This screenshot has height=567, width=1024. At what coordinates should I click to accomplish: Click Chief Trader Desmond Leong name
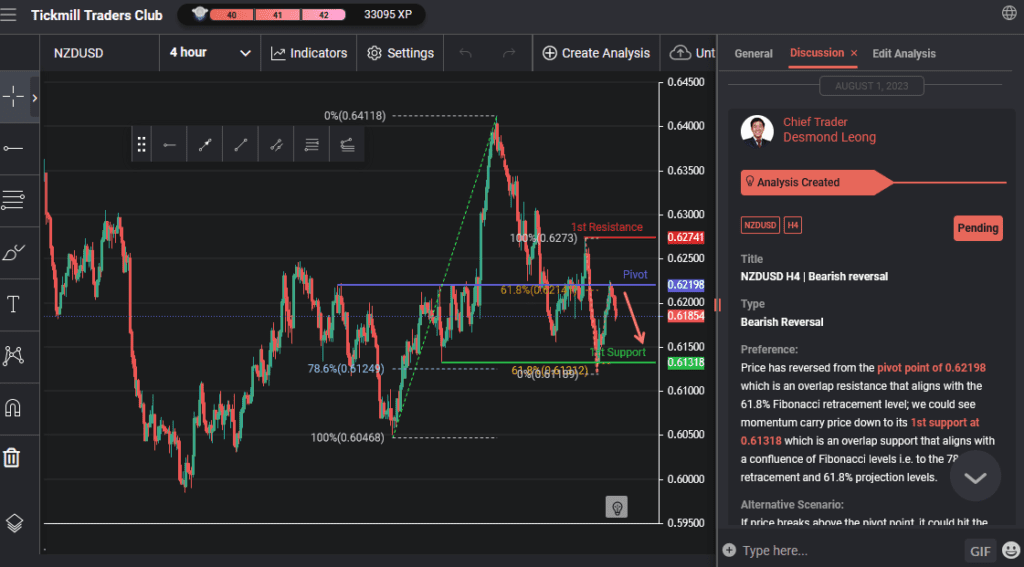[x=829, y=130]
